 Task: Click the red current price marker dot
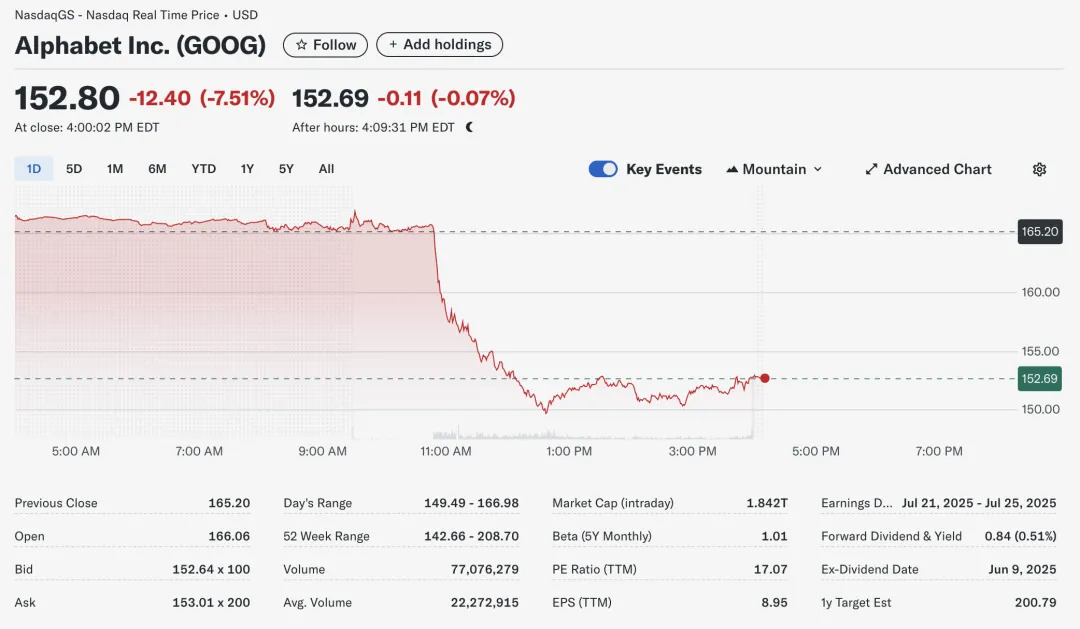click(765, 378)
